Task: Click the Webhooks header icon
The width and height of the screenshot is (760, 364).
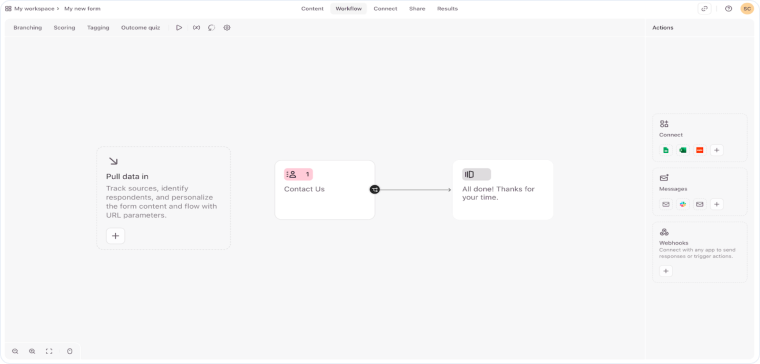Action: click(x=664, y=232)
